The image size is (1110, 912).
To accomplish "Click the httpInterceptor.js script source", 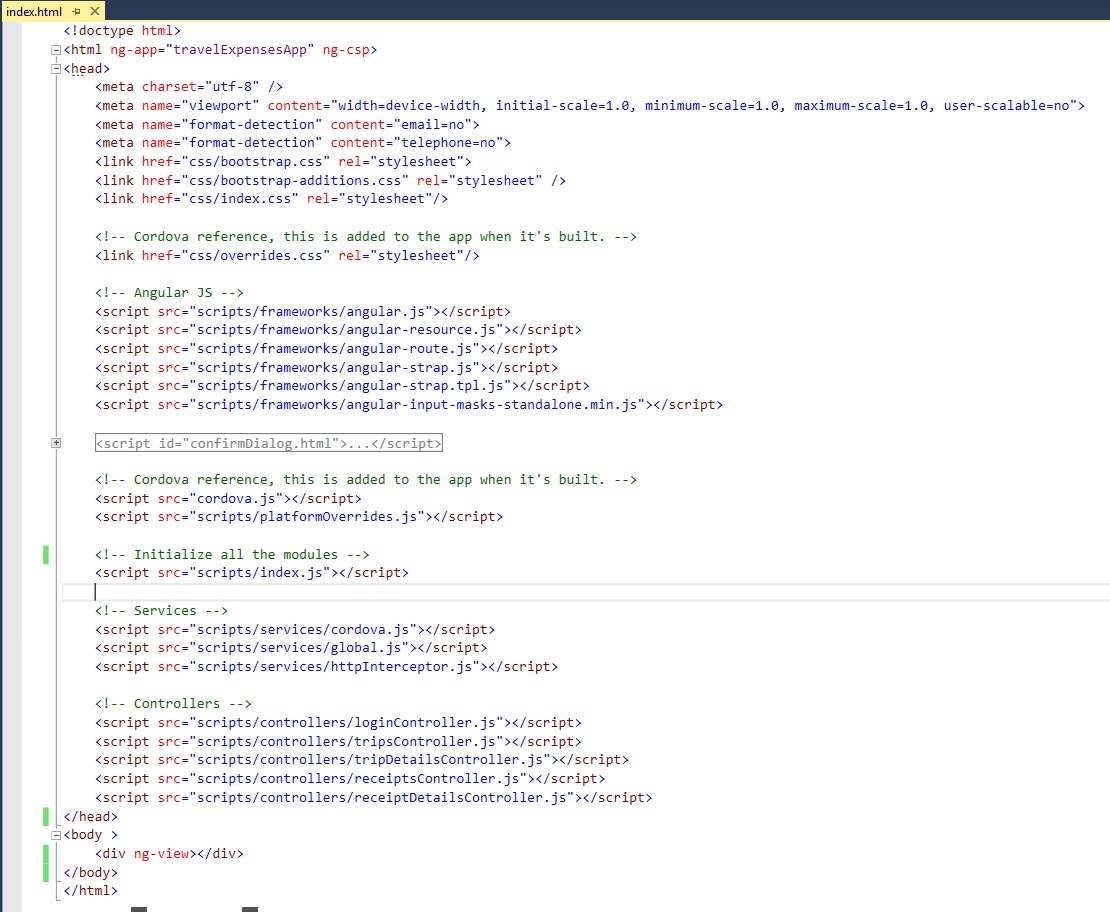I will tap(334, 667).
